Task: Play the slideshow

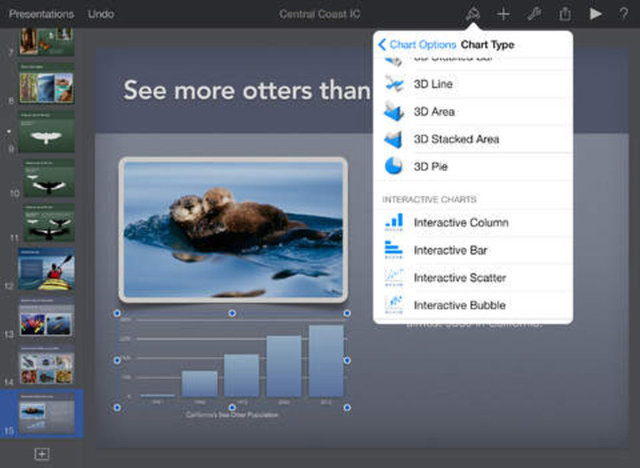Action: coord(596,14)
